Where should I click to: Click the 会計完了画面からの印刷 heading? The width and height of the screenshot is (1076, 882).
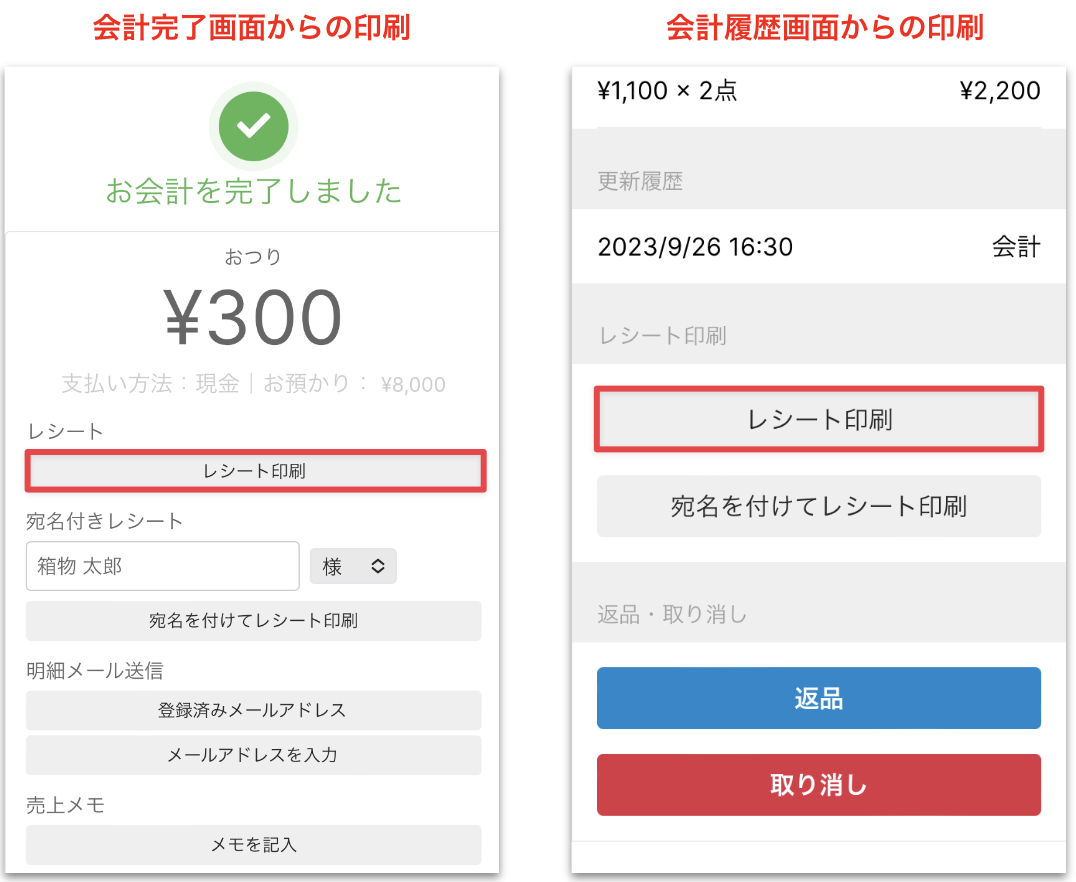coord(251,27)
